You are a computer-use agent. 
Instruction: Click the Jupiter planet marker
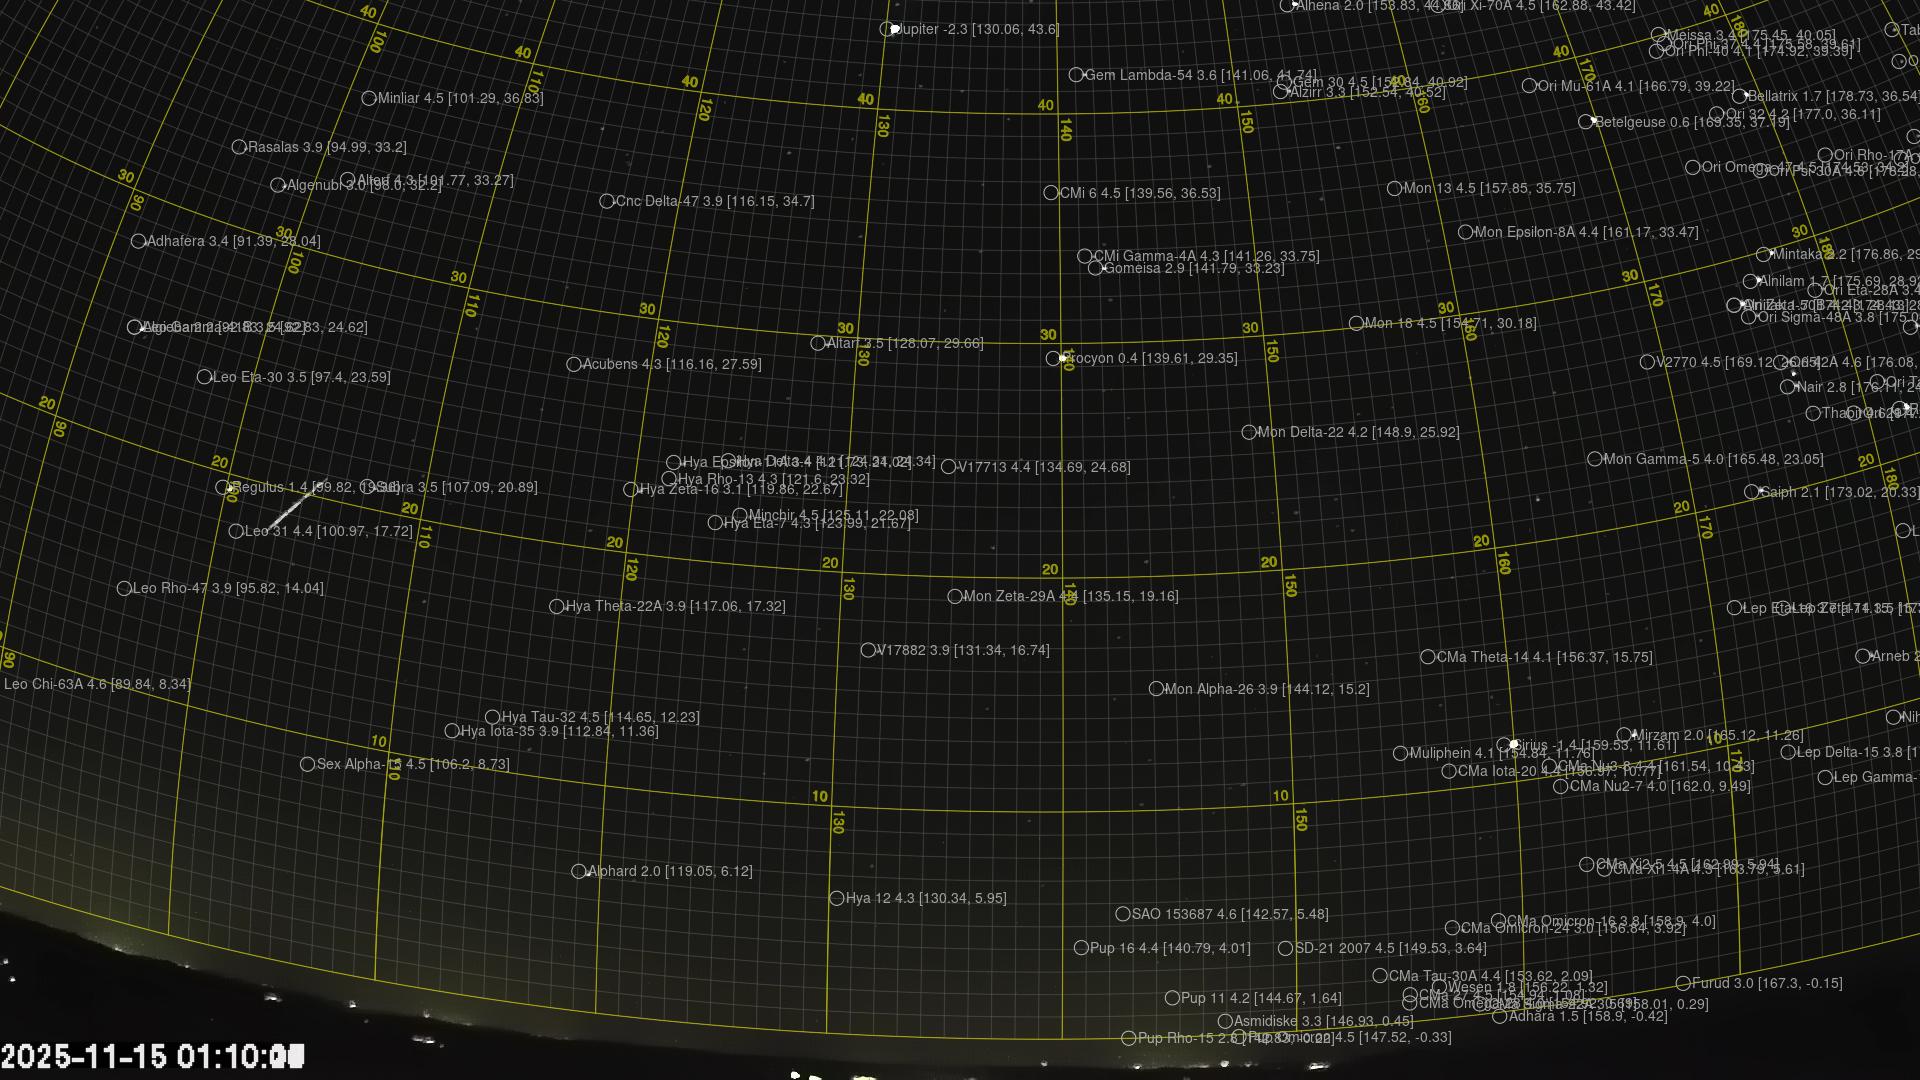pos(887,29)
